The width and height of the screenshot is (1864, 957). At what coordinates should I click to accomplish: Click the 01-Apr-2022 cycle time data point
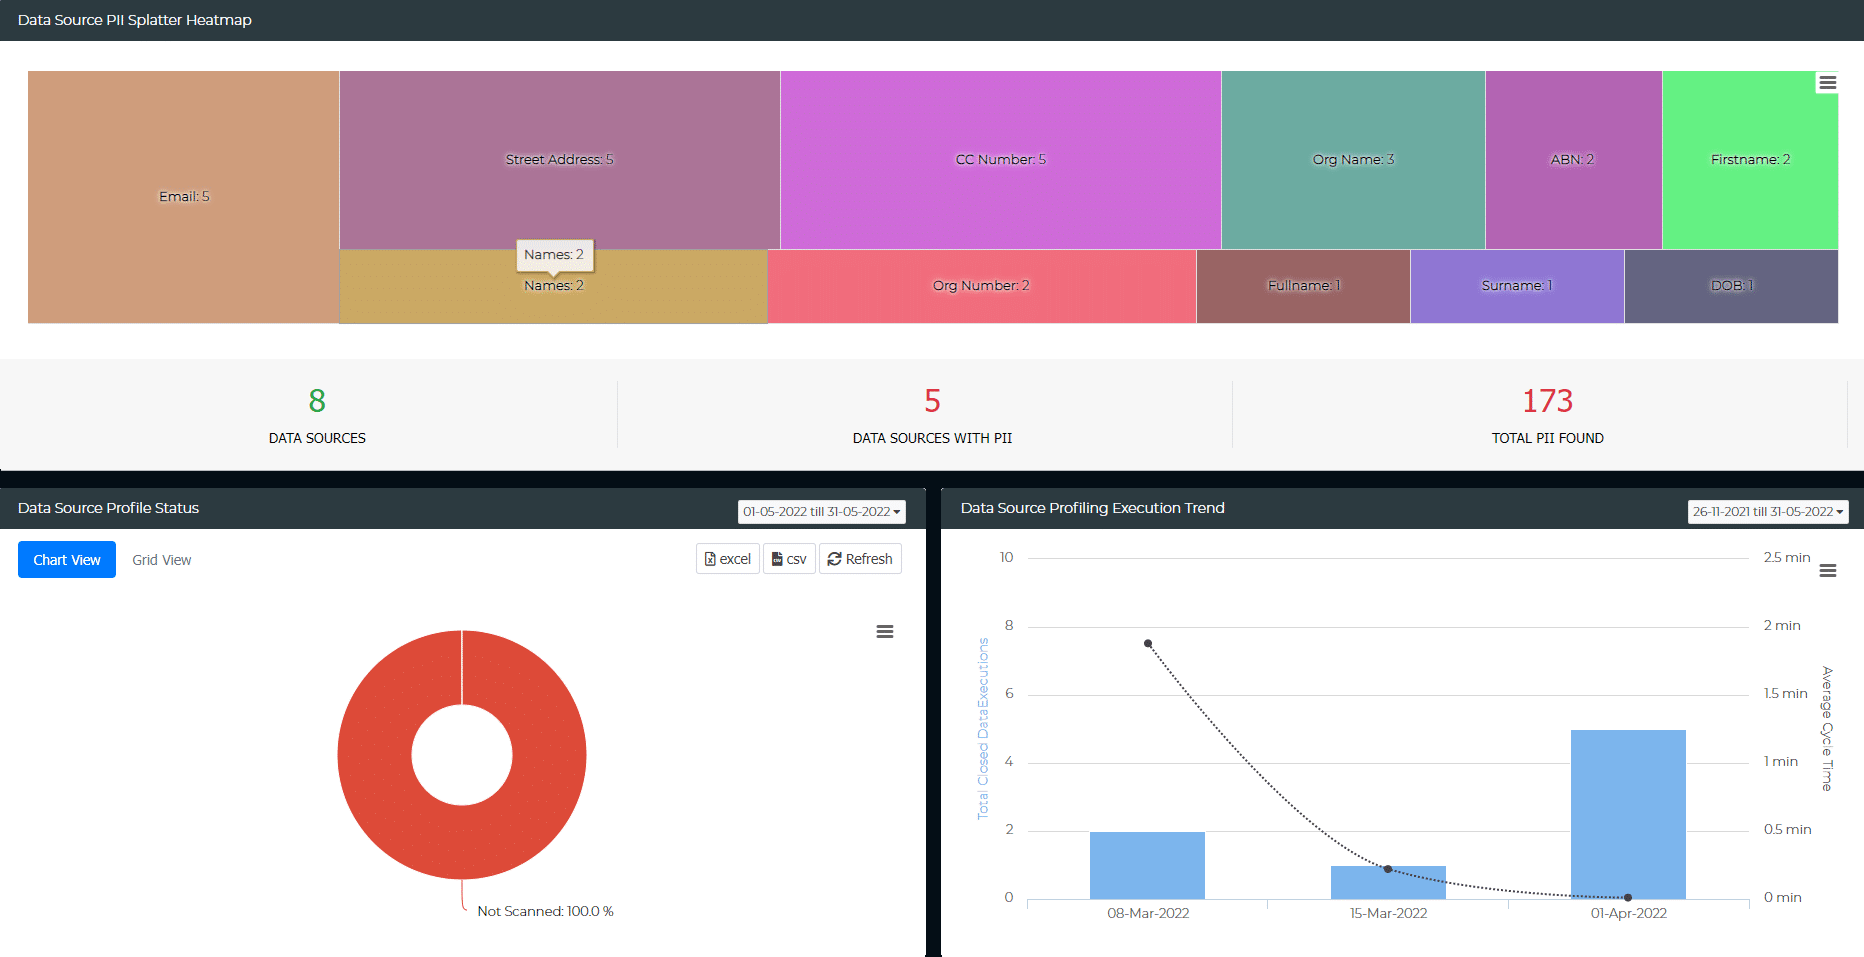click(x=1628, y=897)
